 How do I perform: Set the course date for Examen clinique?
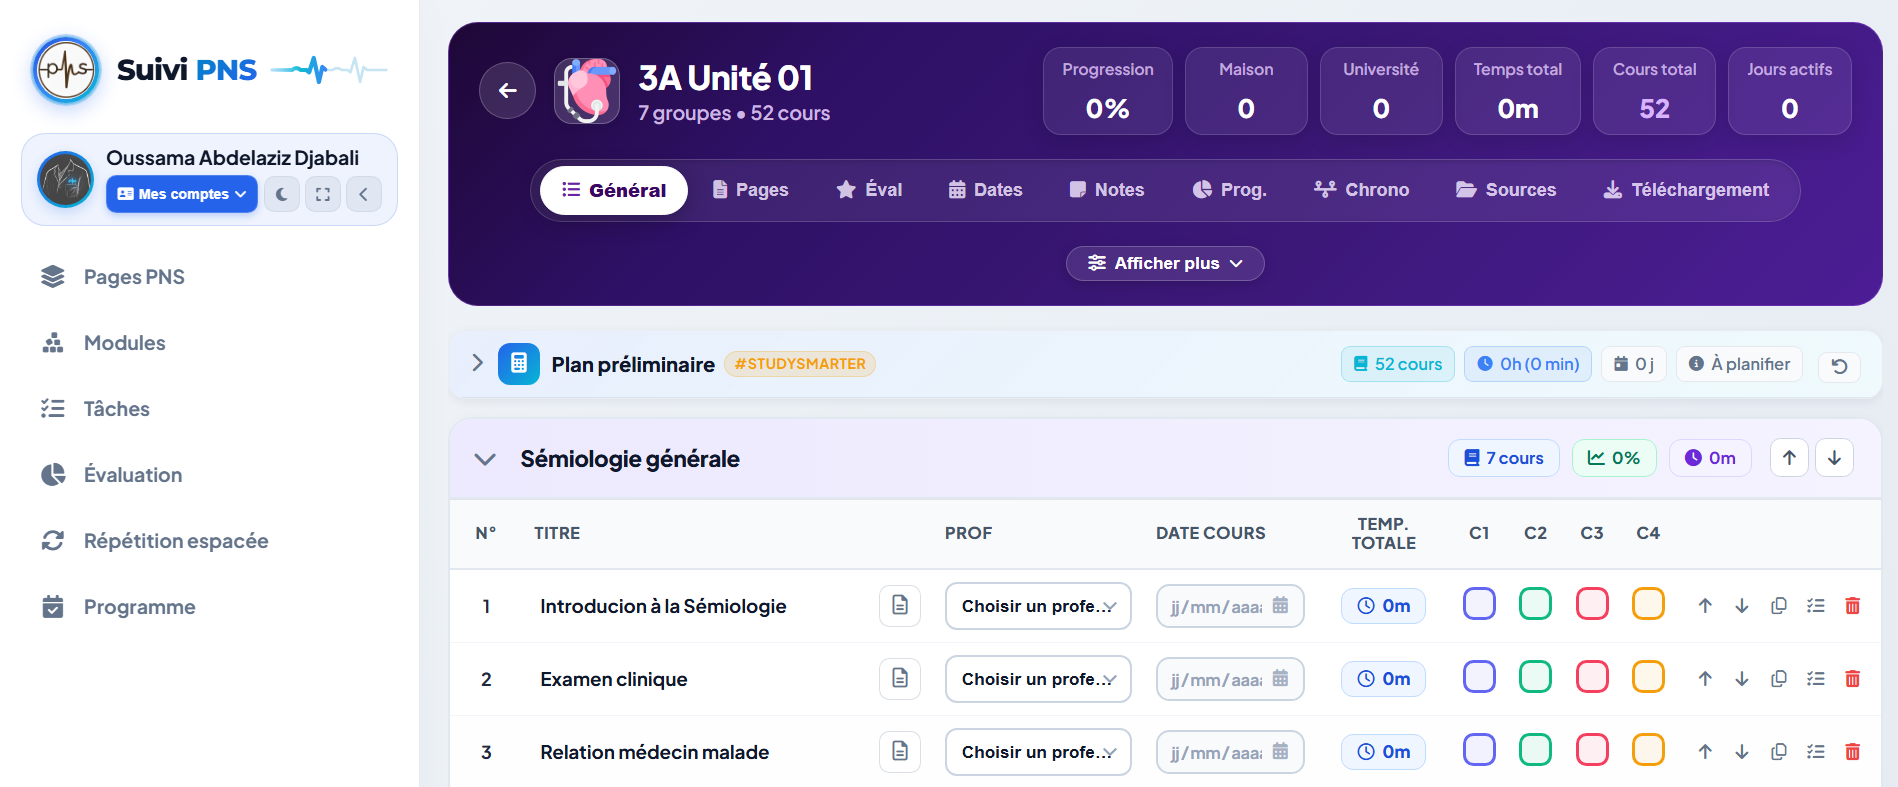(1230, 679)
